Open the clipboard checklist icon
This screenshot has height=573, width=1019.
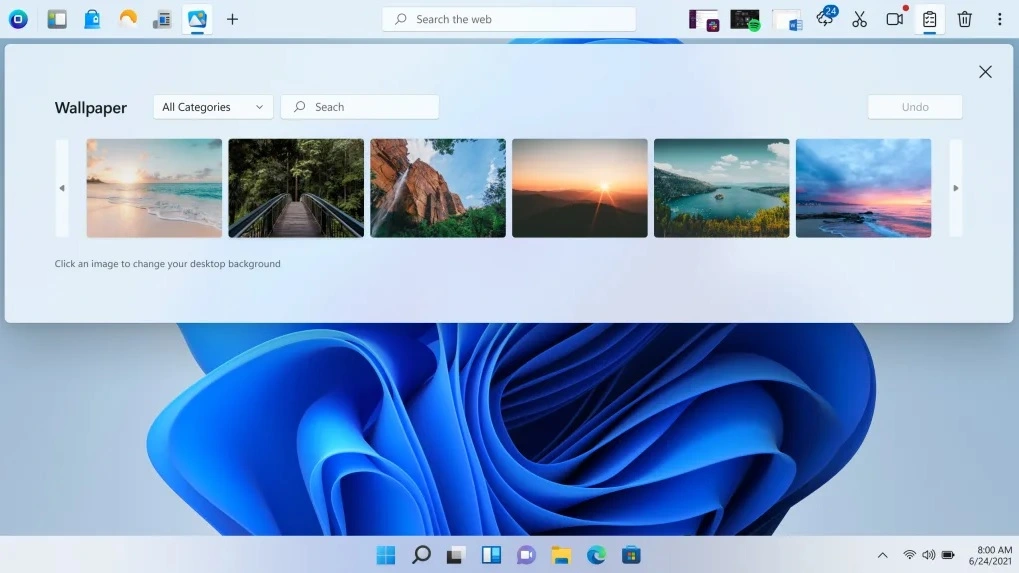[929, 19]
